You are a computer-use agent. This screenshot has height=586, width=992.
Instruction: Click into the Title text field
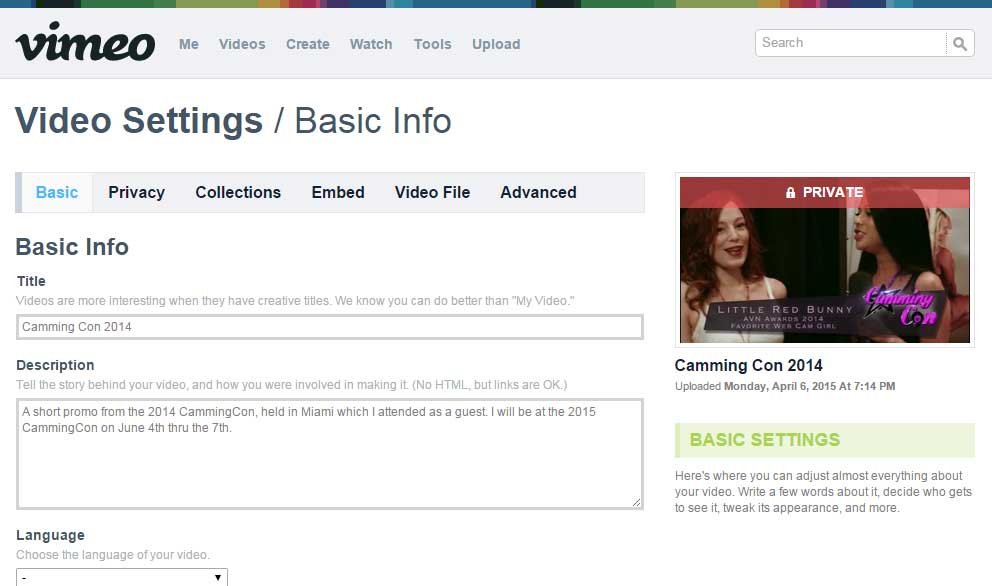pyautogui.click(x=330, y=327)
